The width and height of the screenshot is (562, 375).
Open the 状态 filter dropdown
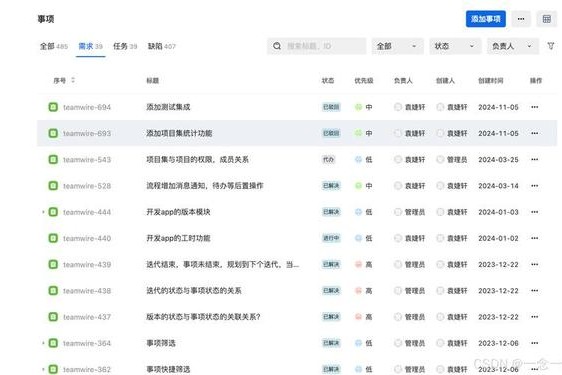tap(455, 46)
